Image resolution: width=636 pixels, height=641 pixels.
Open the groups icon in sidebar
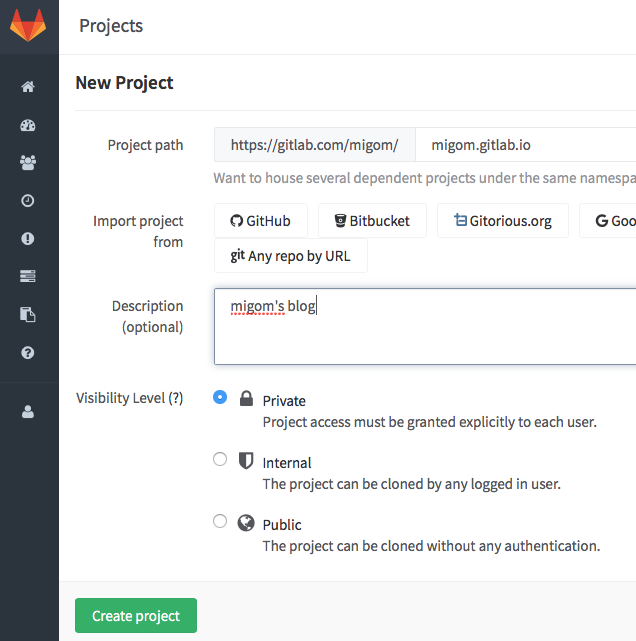28,163
